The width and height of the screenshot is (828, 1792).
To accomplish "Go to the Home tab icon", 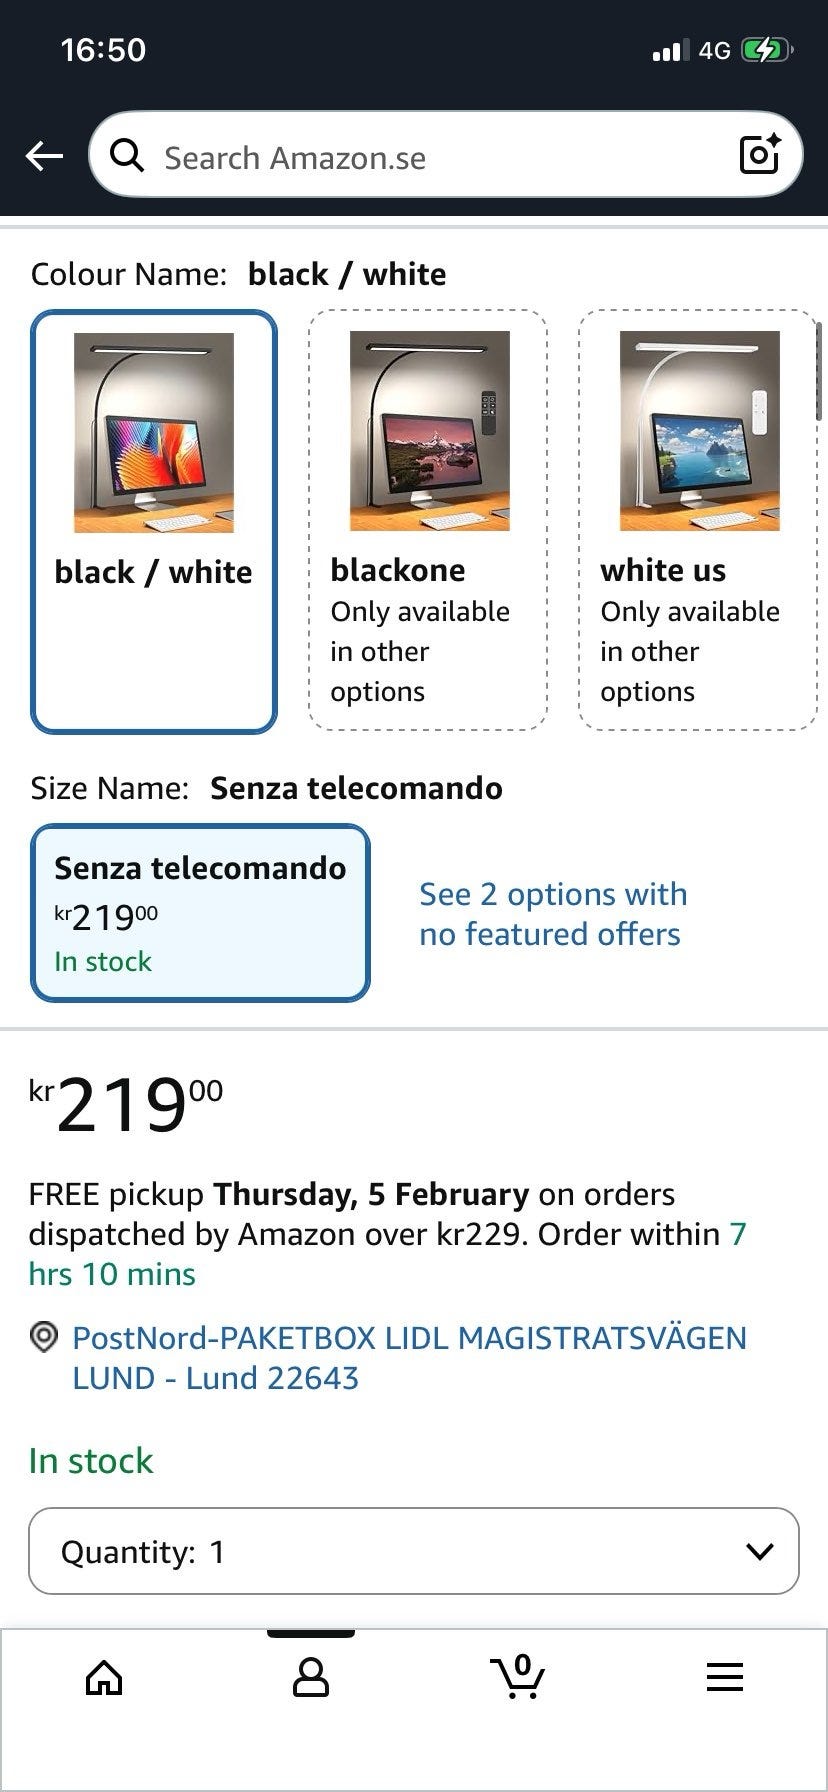I will pos(104,1677).
